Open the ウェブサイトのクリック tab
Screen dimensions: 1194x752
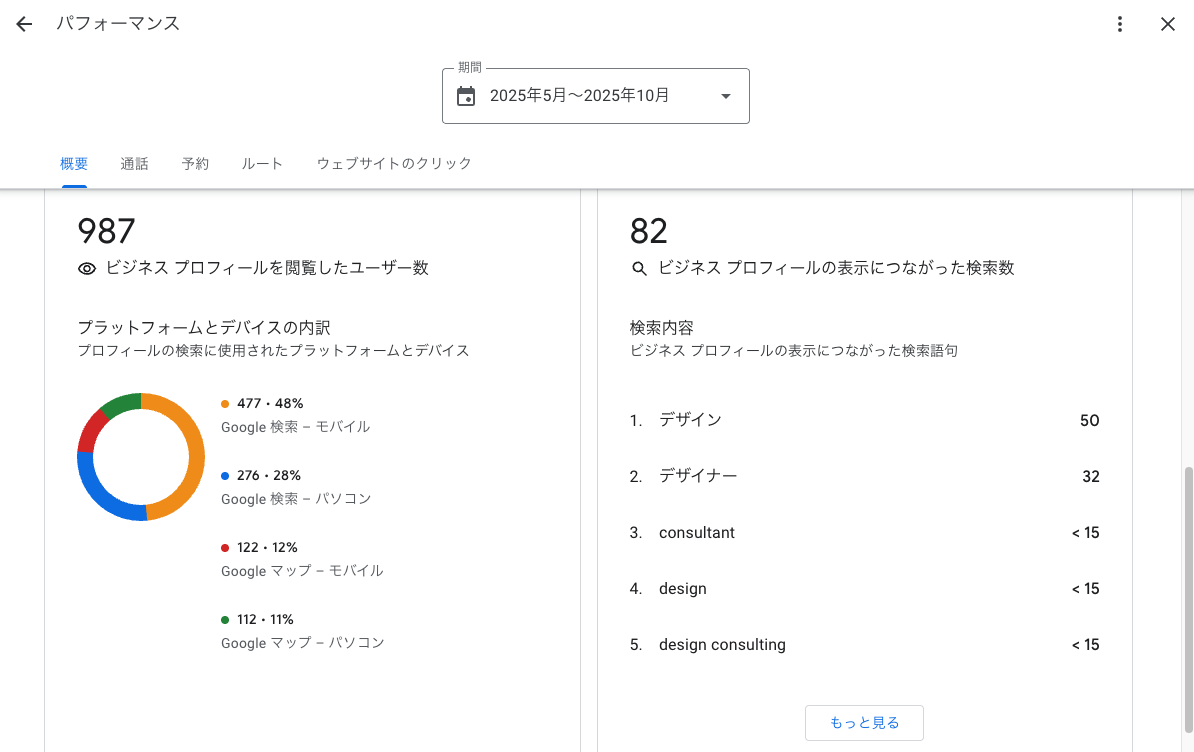click(x=394, y=164)
